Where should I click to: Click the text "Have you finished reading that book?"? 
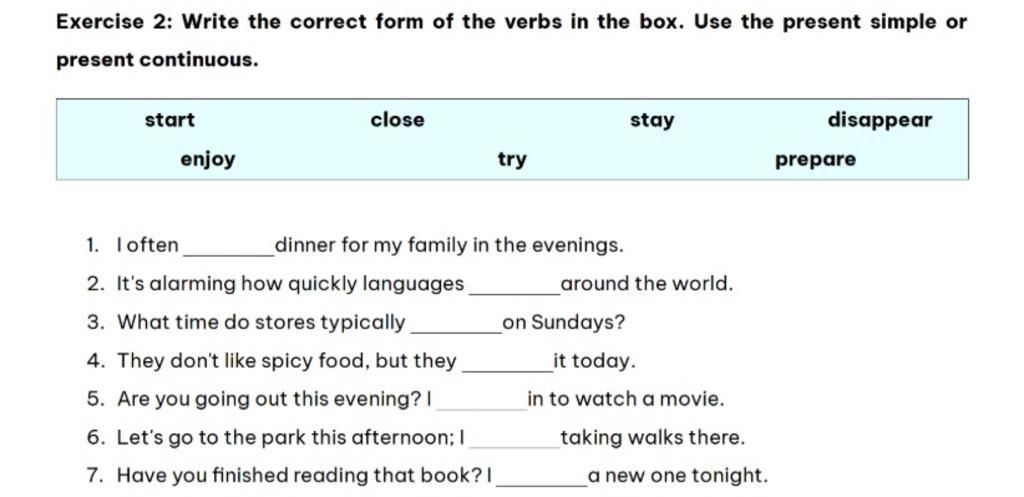[x=300, y=476]
